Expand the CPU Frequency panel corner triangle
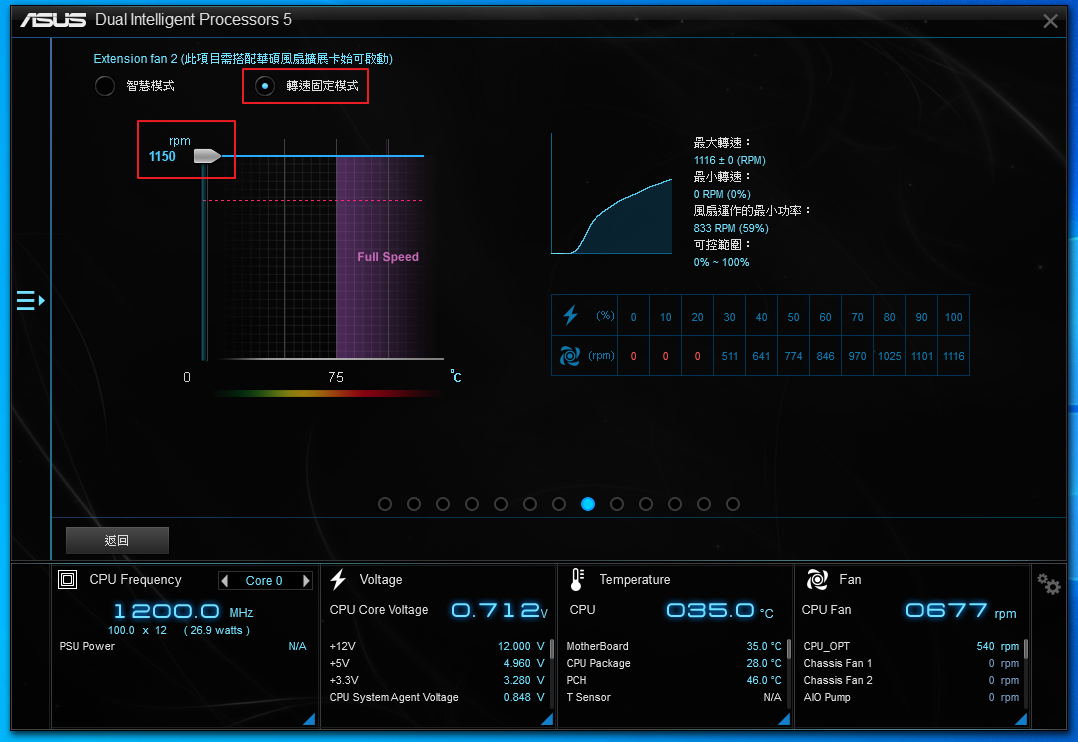The height and width of the screenshot is (742, 1078). coord(309,719)
